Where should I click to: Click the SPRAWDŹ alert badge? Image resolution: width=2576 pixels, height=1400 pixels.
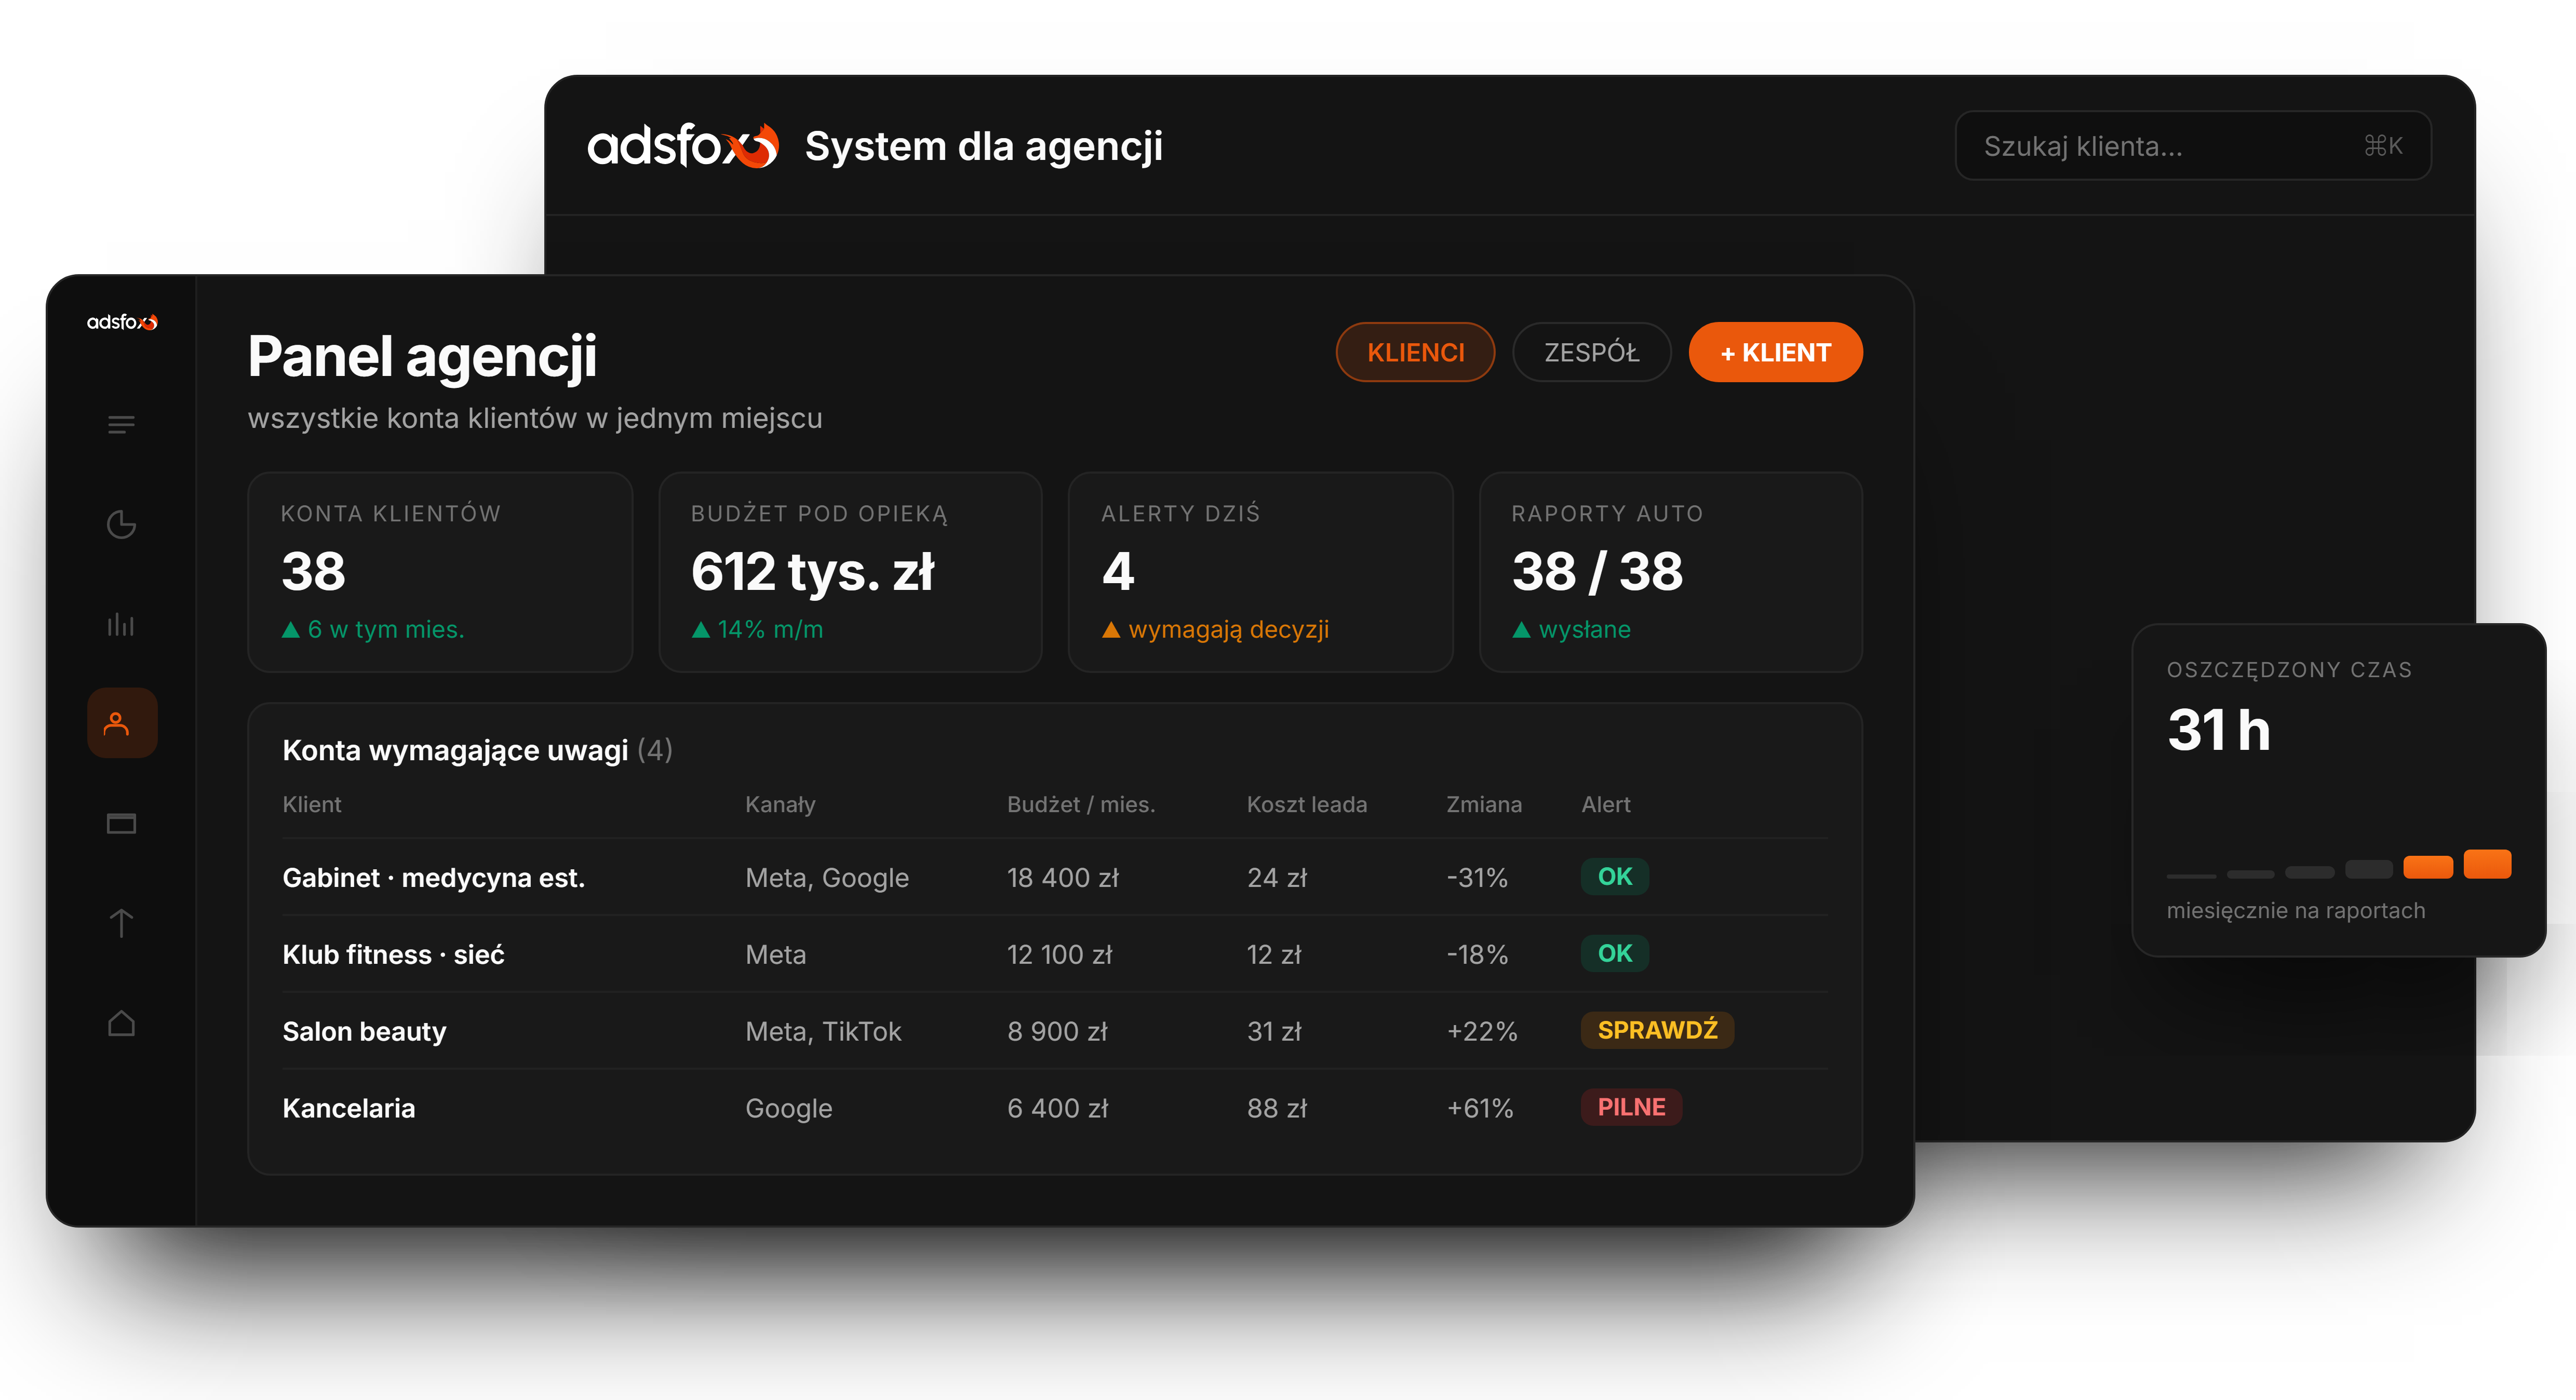[1657, 1030]
